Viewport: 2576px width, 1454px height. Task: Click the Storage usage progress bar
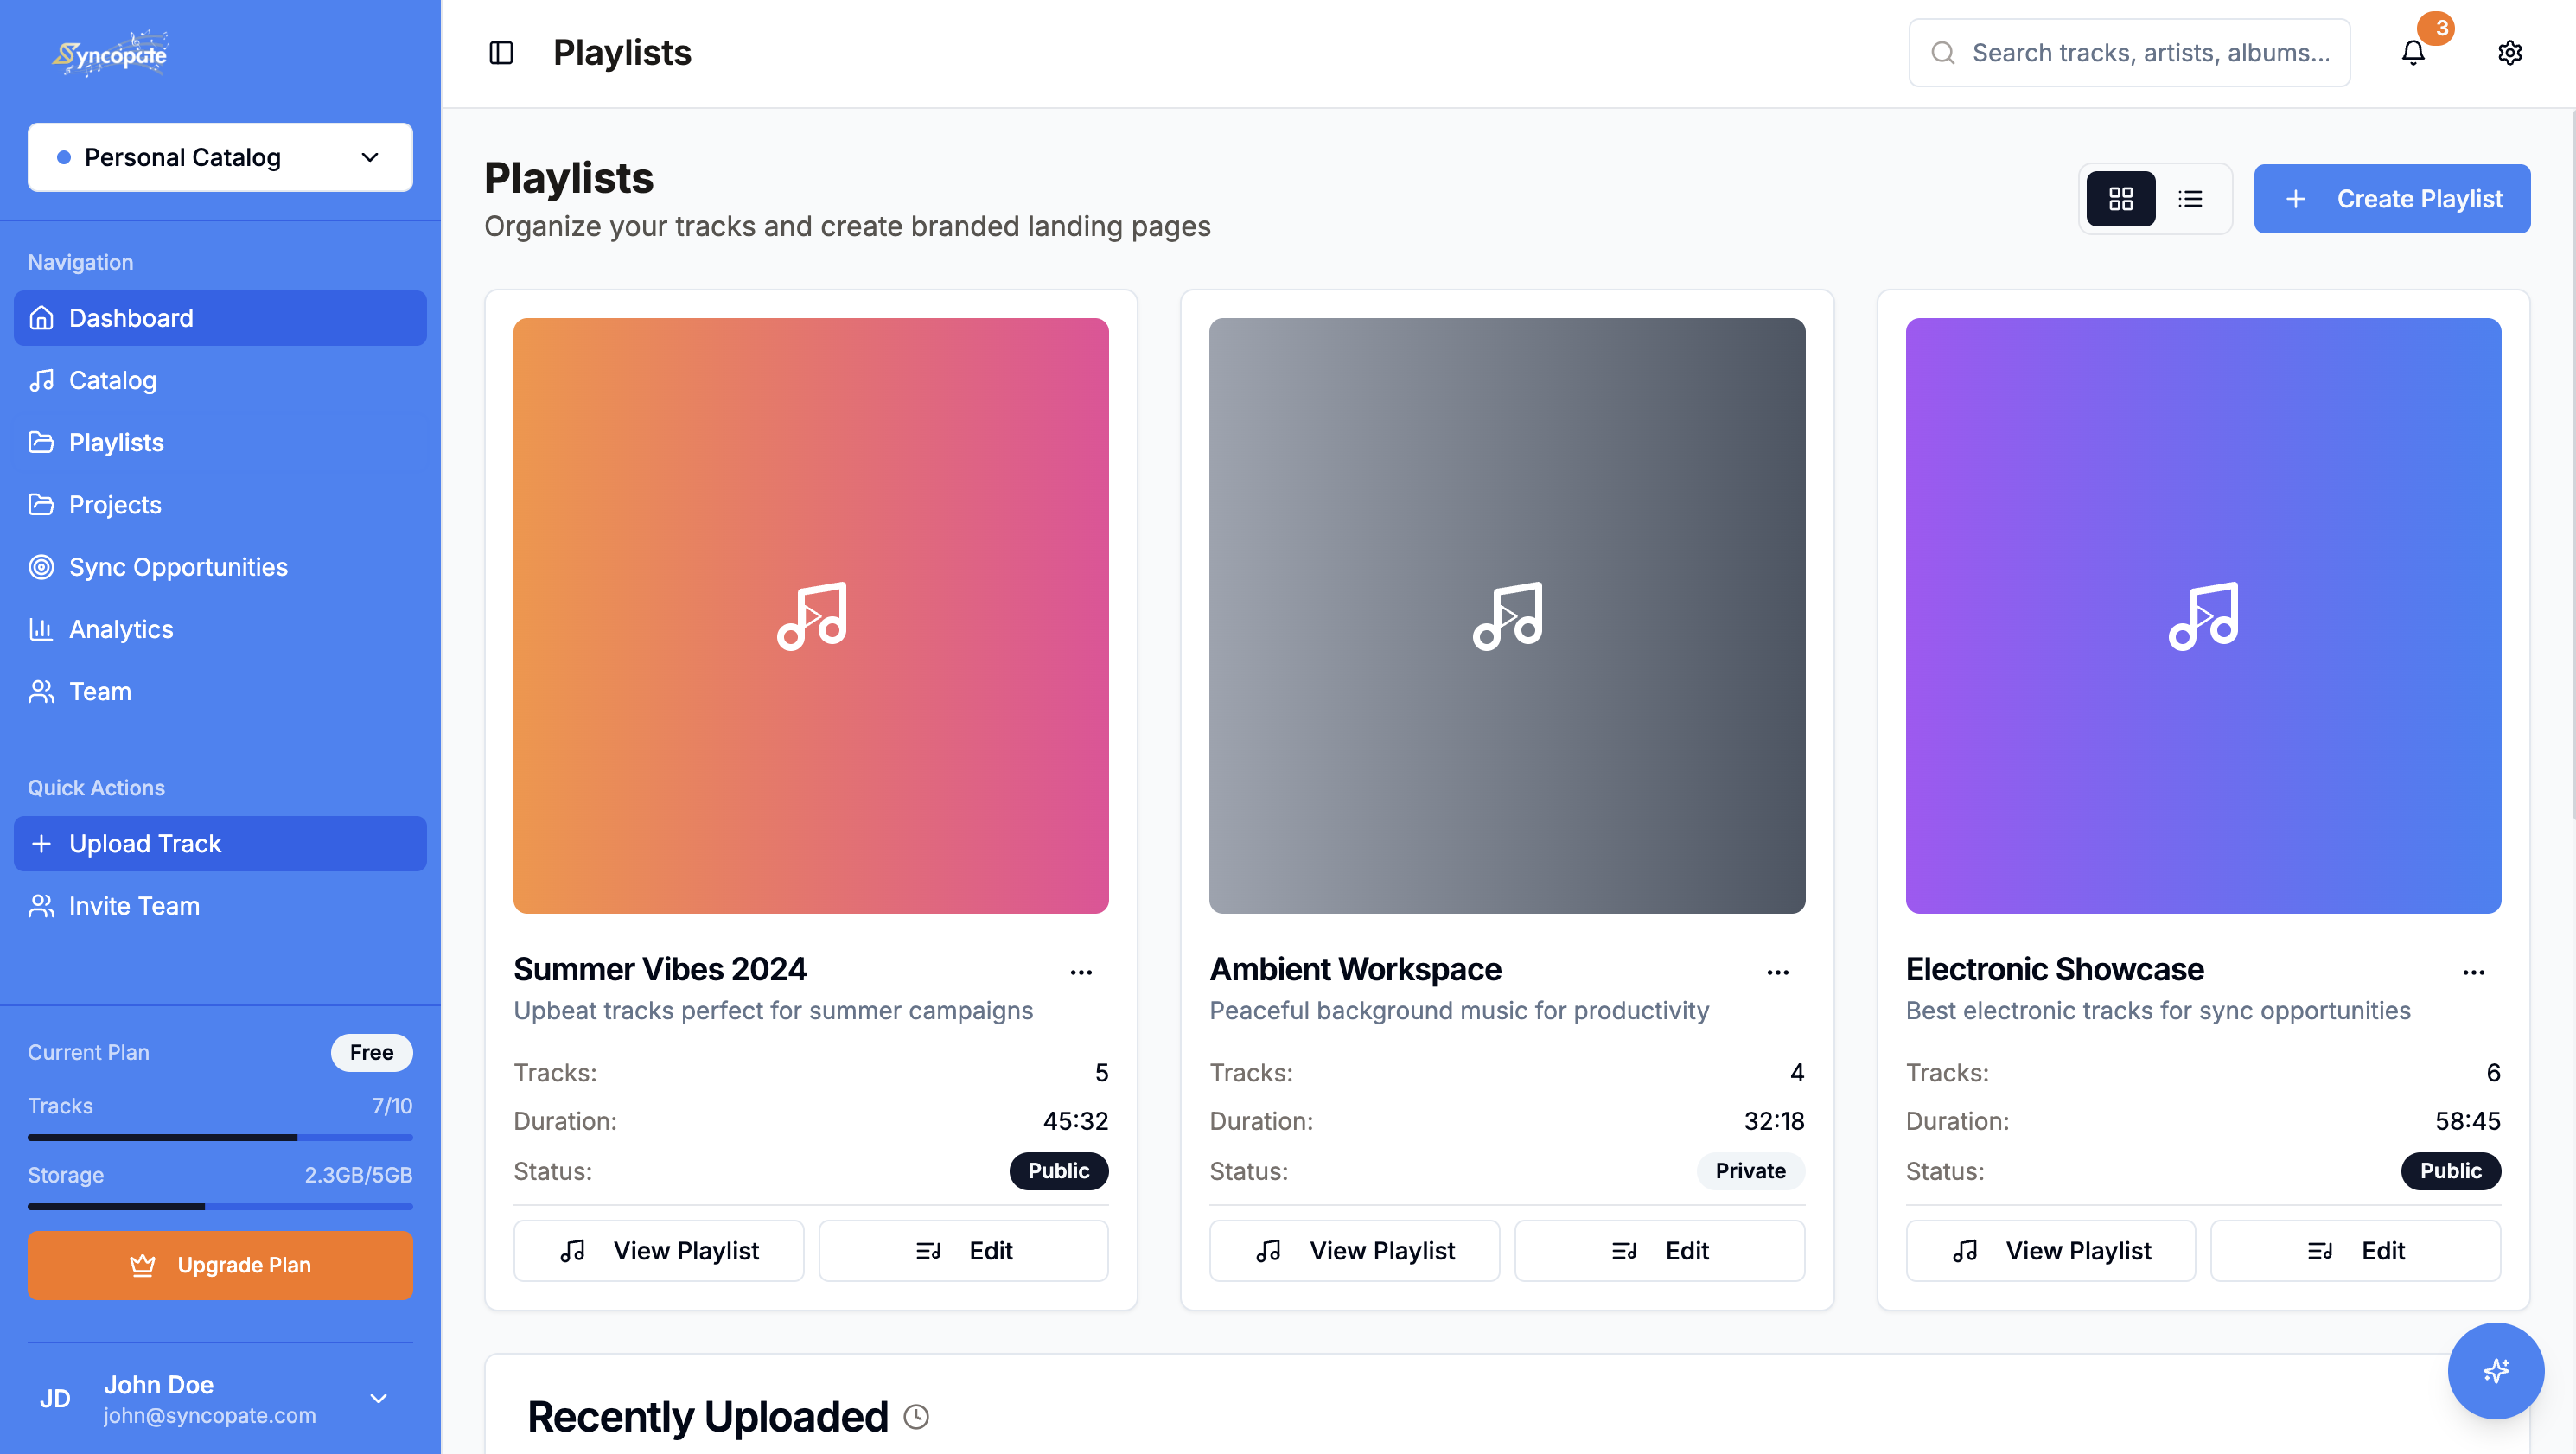point(220,1207)
